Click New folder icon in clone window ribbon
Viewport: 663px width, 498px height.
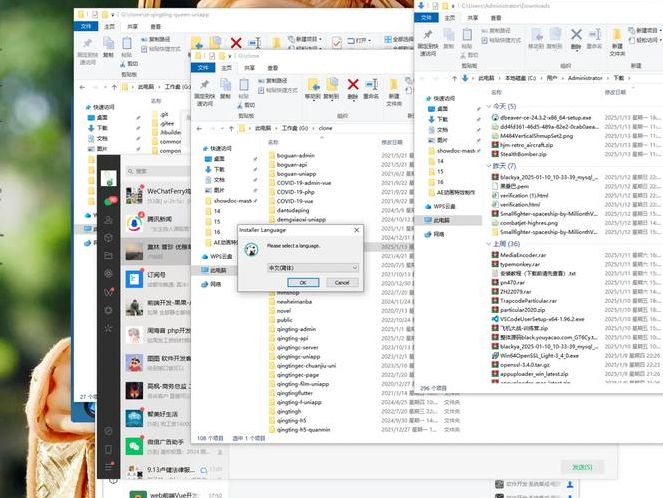(x=393, y=84)
